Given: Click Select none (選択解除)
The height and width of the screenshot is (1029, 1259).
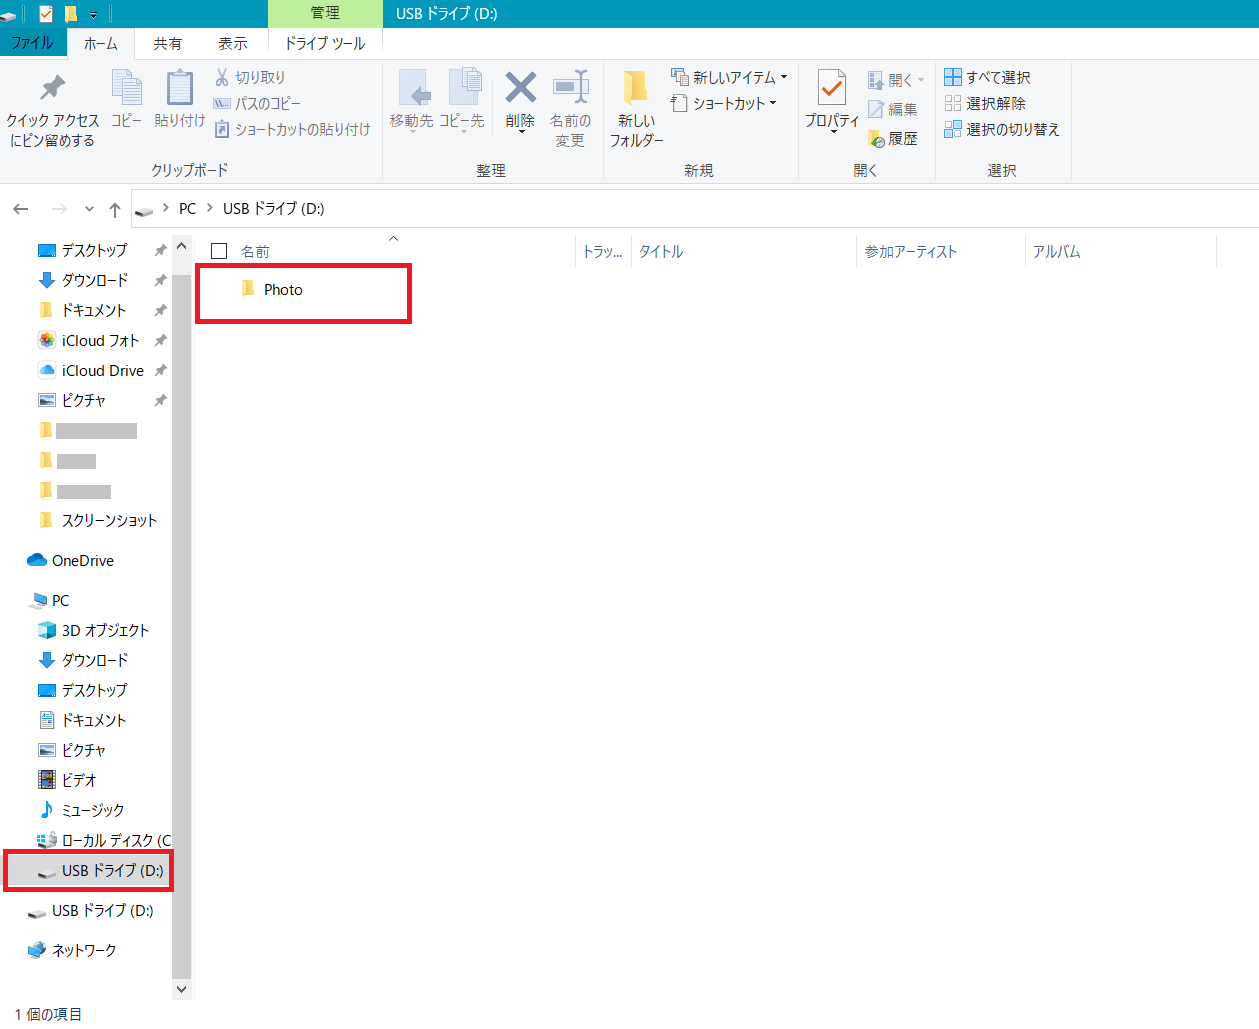Looking at the screenshot, I should coord(985,103).
